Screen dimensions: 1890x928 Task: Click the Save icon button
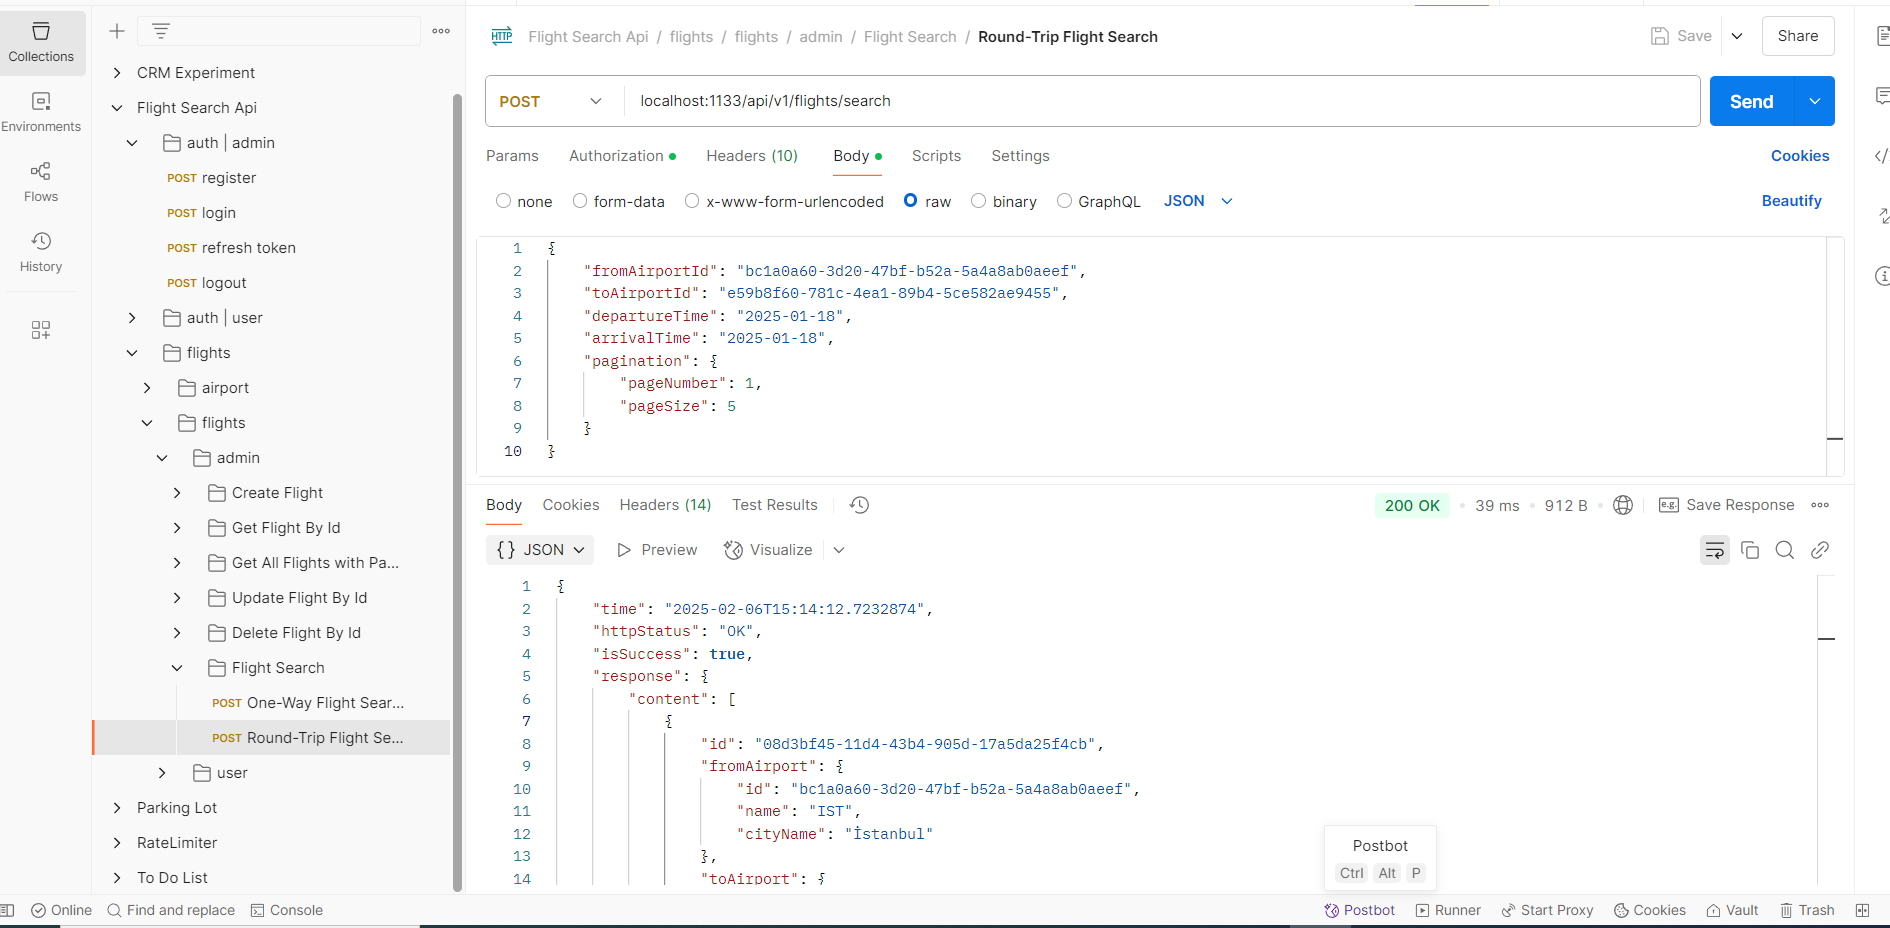point(1681,36)
